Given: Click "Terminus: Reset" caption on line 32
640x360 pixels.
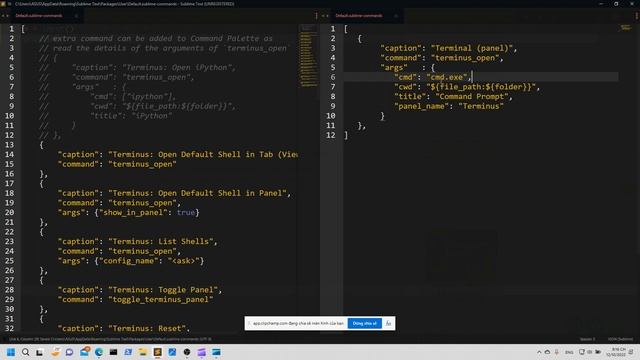Looking at the screenshot, I should 147,328.
